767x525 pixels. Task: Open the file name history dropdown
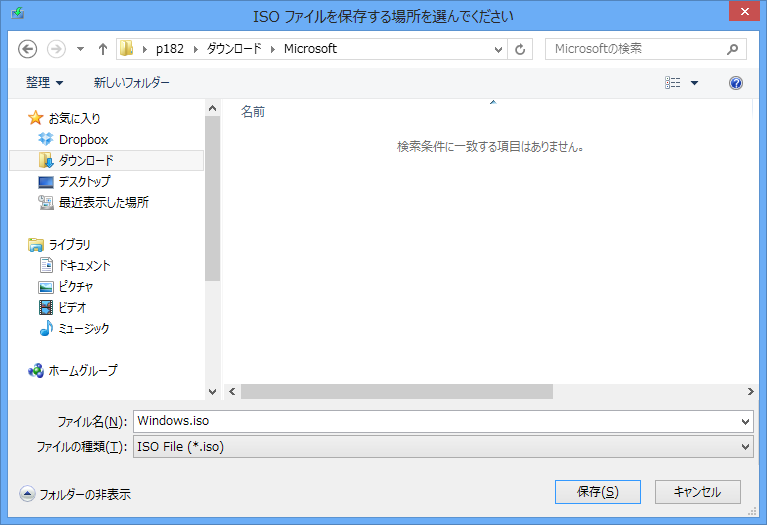click(x=745, y=421)
